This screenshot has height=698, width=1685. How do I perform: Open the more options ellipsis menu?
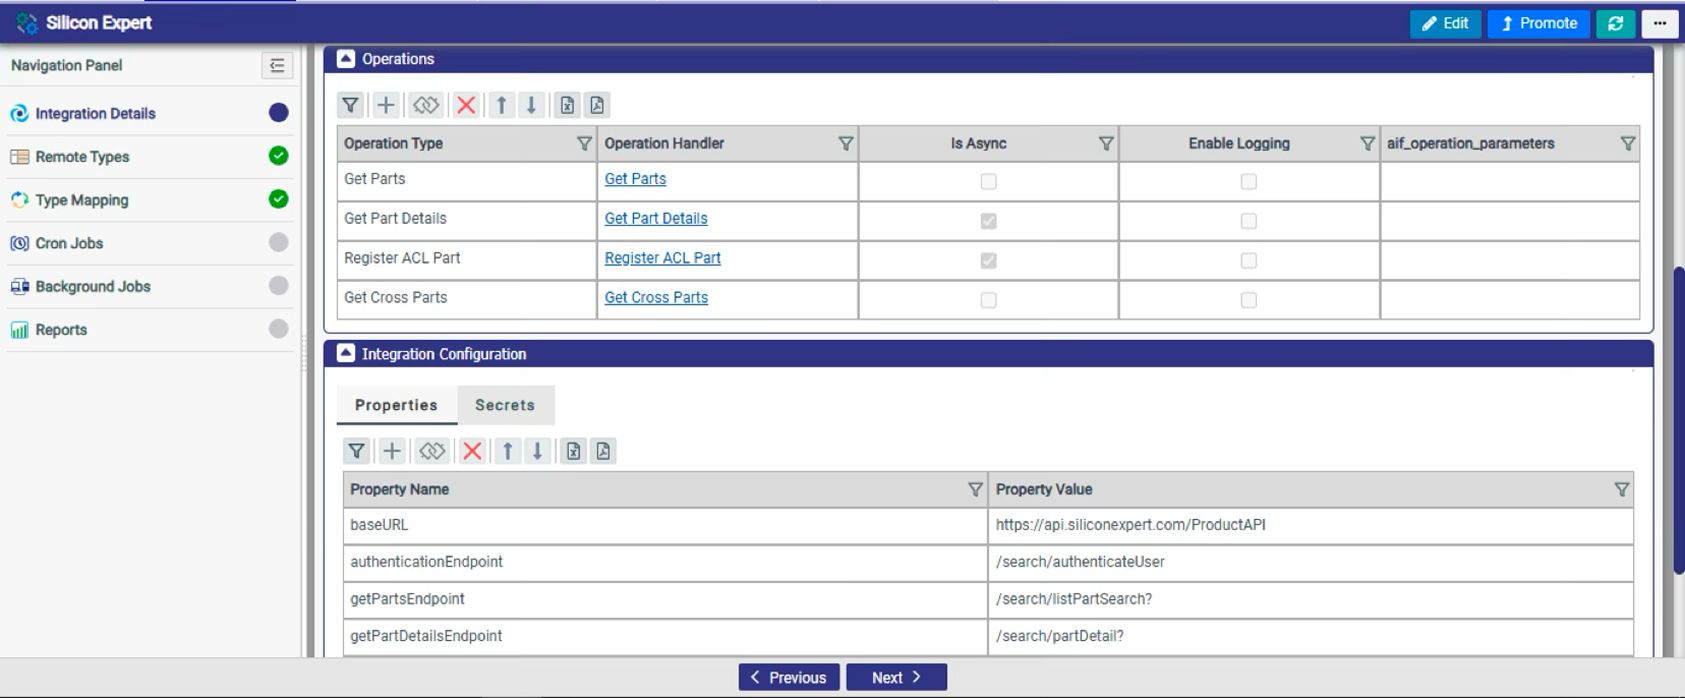(x=1660, y=23)
